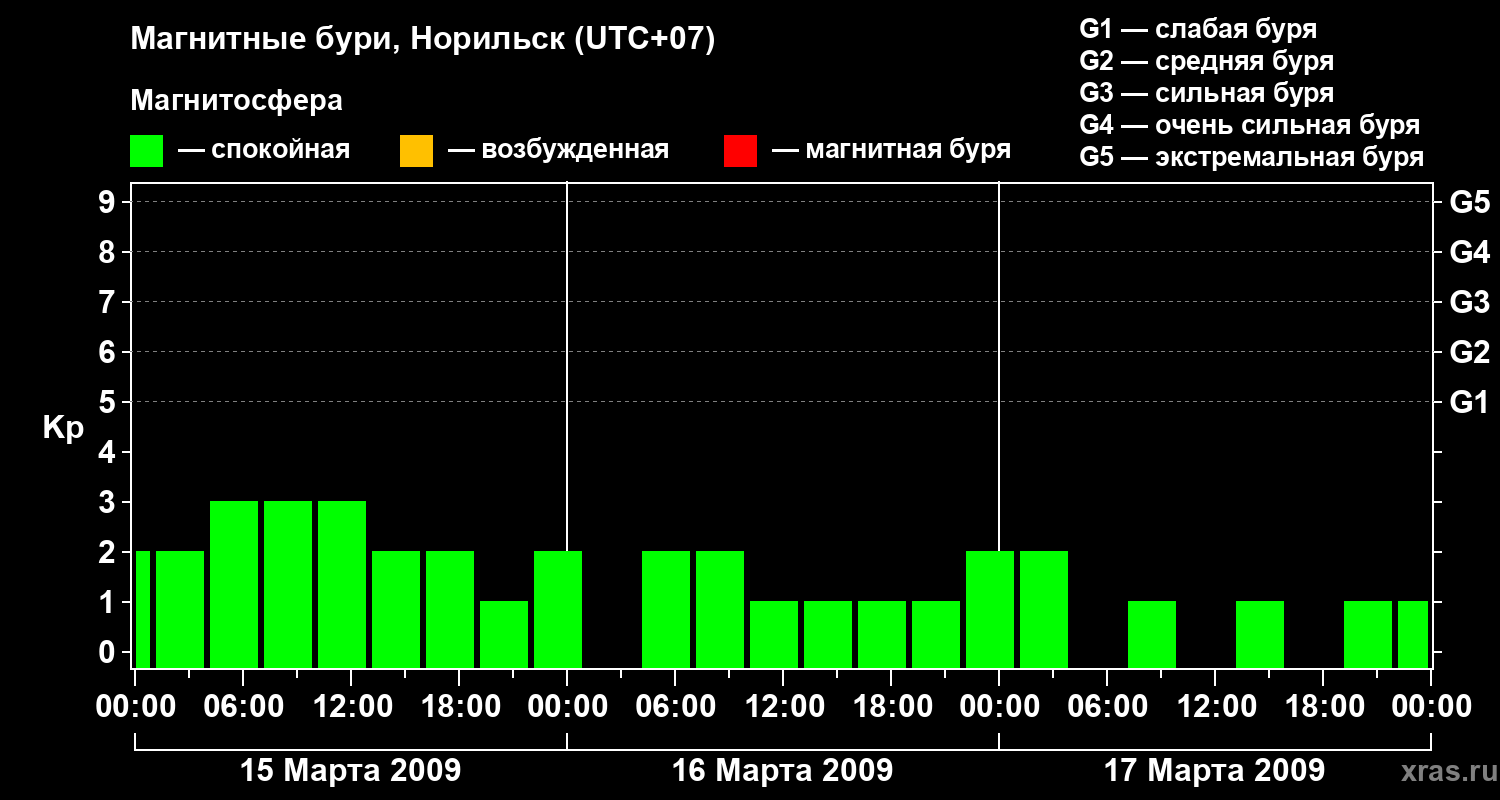Click the green calm magnetosphere swatch

pos(147,151)
